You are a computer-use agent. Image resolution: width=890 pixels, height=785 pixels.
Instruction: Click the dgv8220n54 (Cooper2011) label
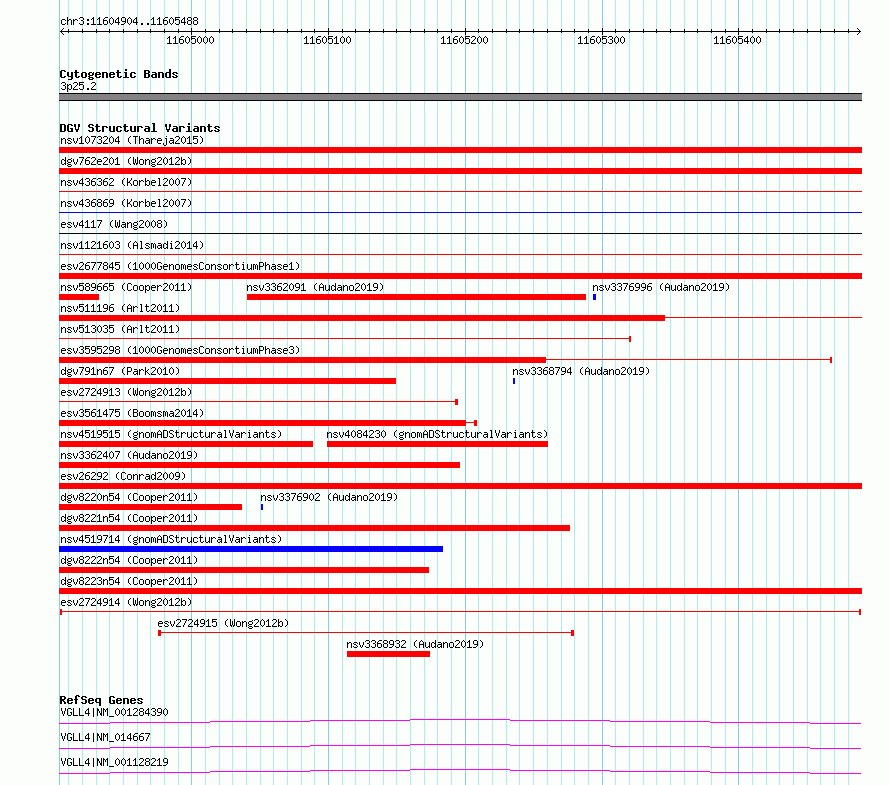[129, 497]
